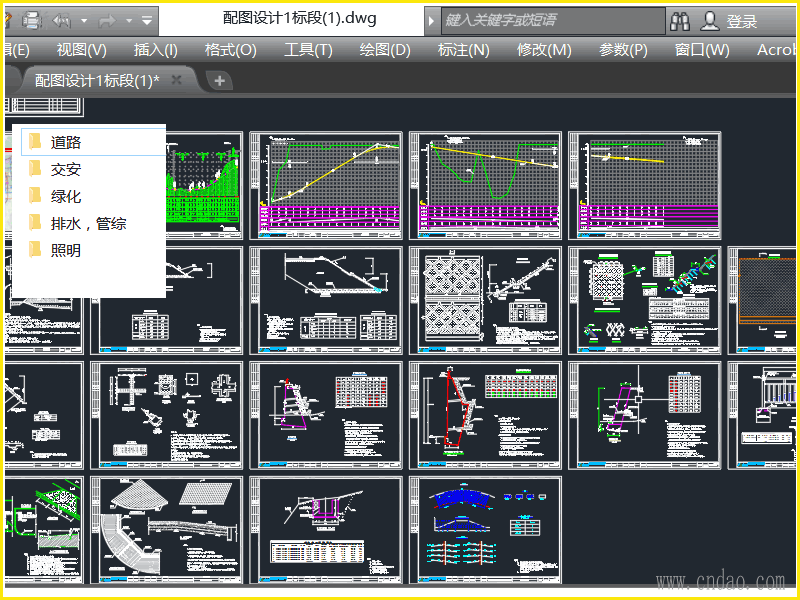This screenshot has height=600, width=800.
Task: Click the folder icon beside 道路
Action: pos(35,141)
